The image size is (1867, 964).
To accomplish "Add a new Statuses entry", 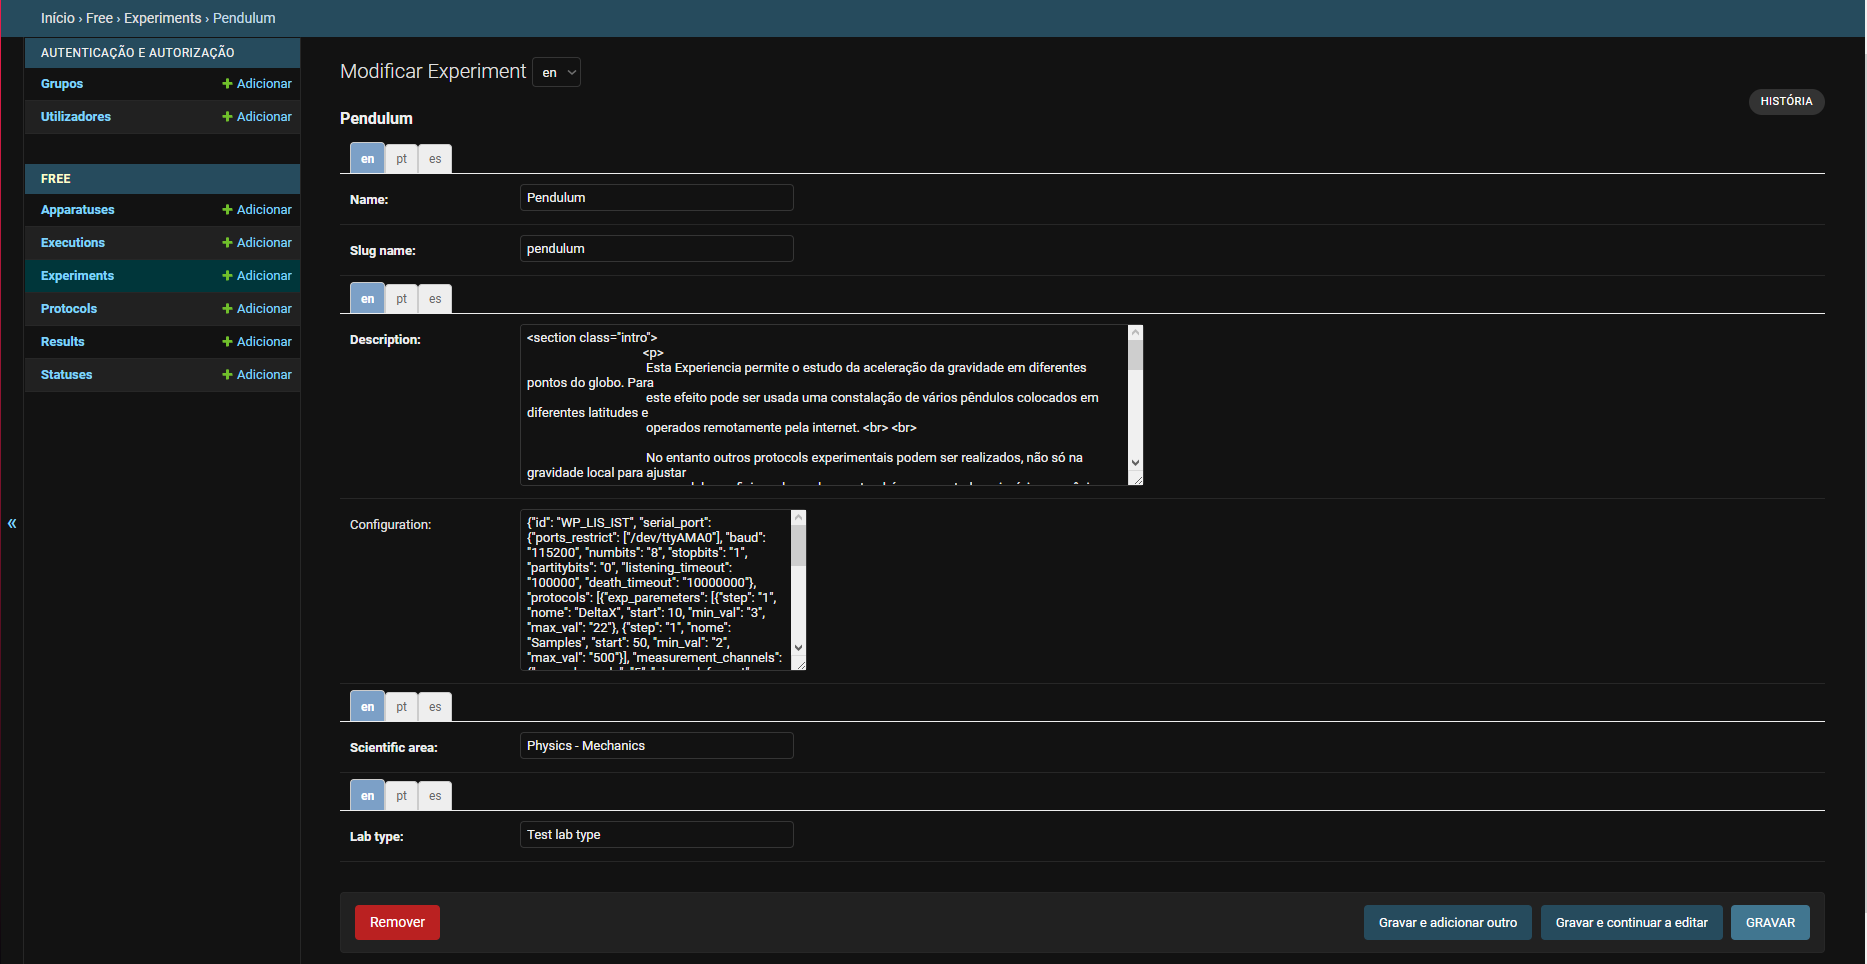I will coord(257,375).
